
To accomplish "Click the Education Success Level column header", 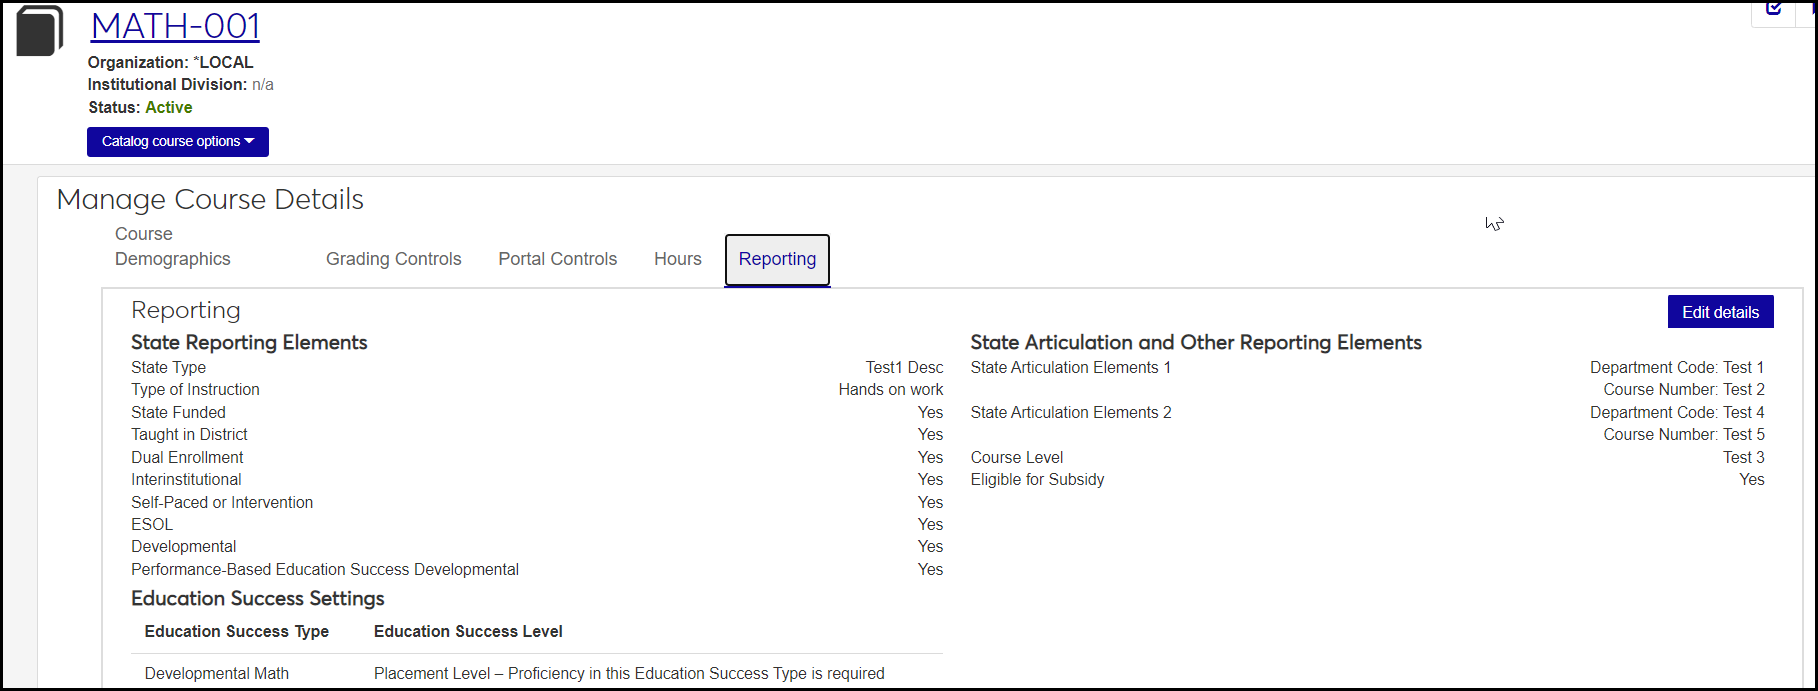I will (x=468, y=632).
